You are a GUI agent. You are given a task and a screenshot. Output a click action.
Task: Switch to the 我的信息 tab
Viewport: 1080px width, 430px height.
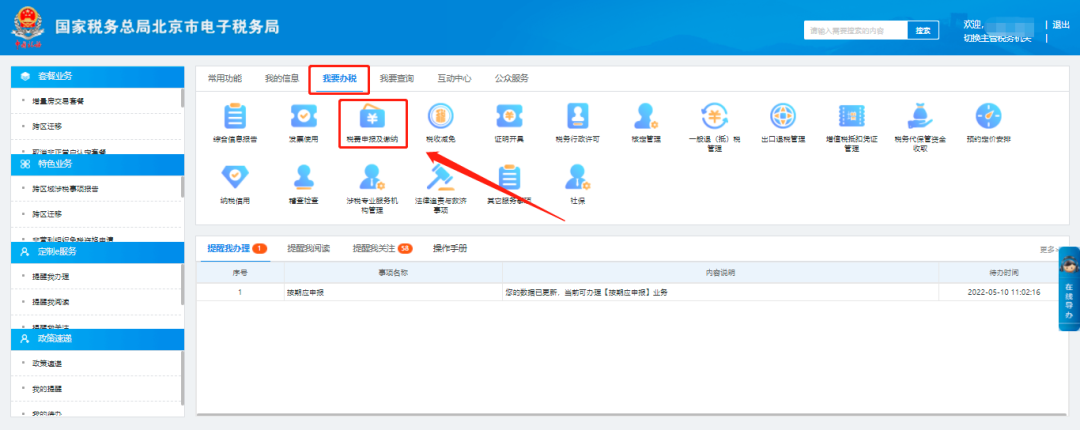point(282,79)
